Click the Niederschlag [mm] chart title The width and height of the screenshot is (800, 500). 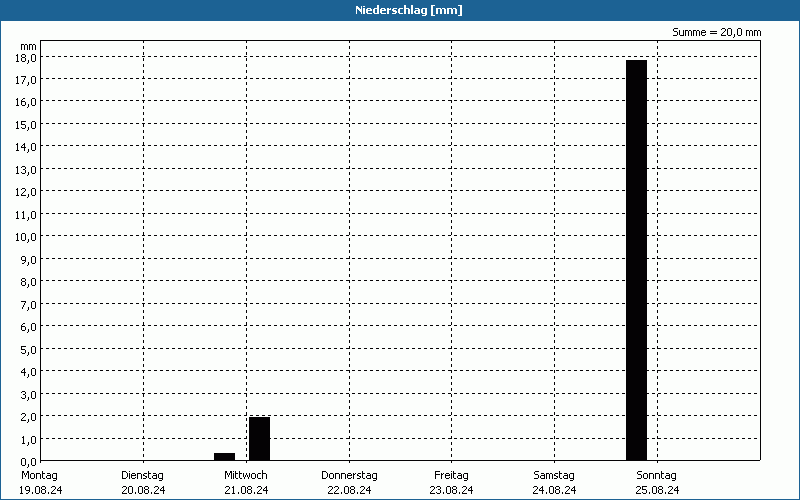click(409, 10)
